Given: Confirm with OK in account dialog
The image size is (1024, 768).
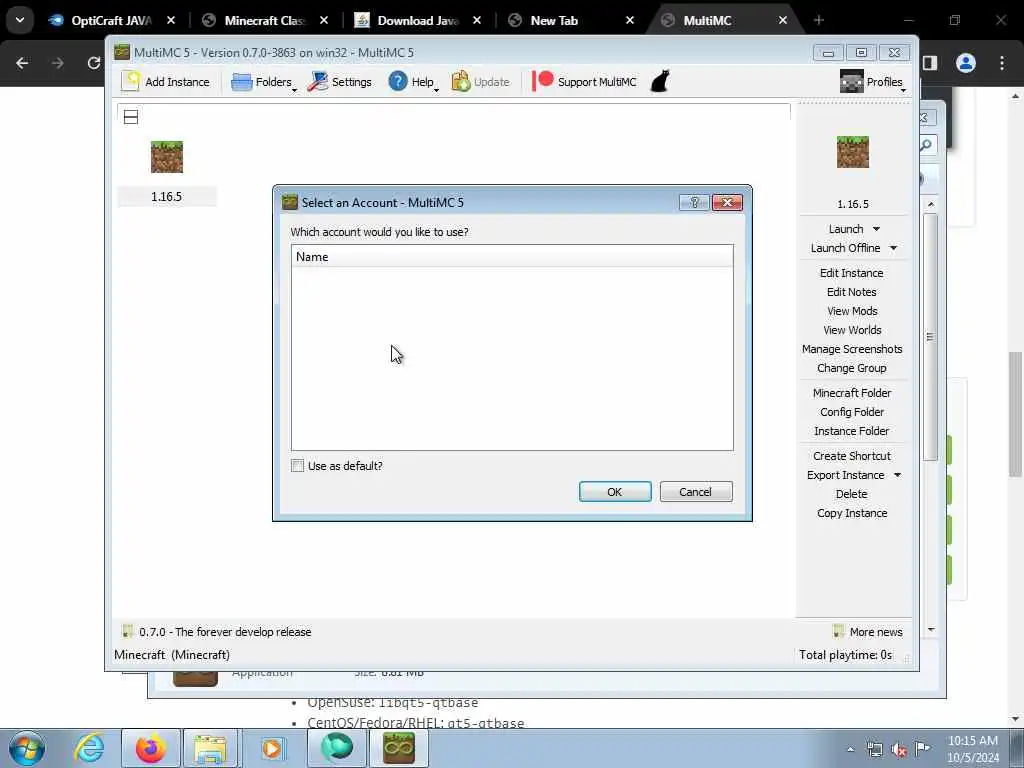Looking at the screenshot, I should pos(615,492).
